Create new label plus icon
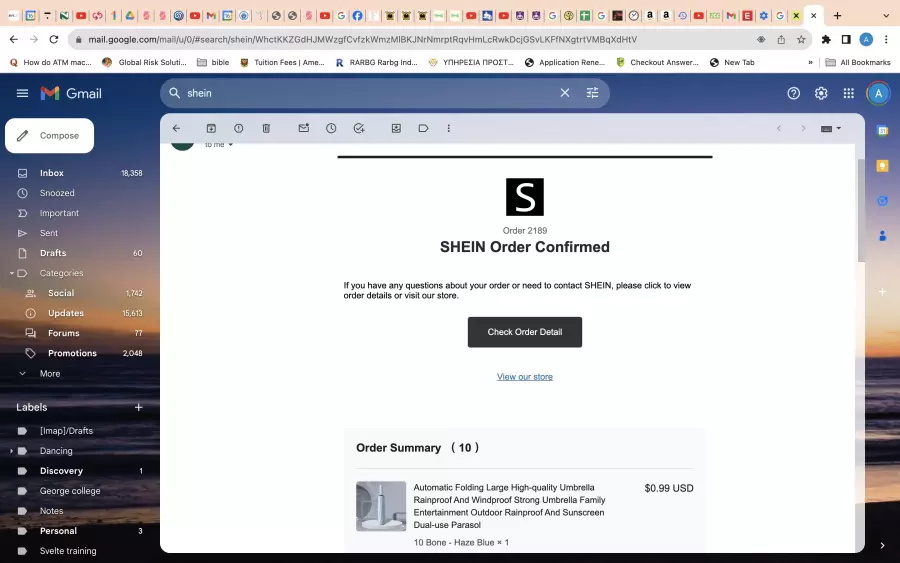Screen dimensions: 900x563 coord(138,407)
